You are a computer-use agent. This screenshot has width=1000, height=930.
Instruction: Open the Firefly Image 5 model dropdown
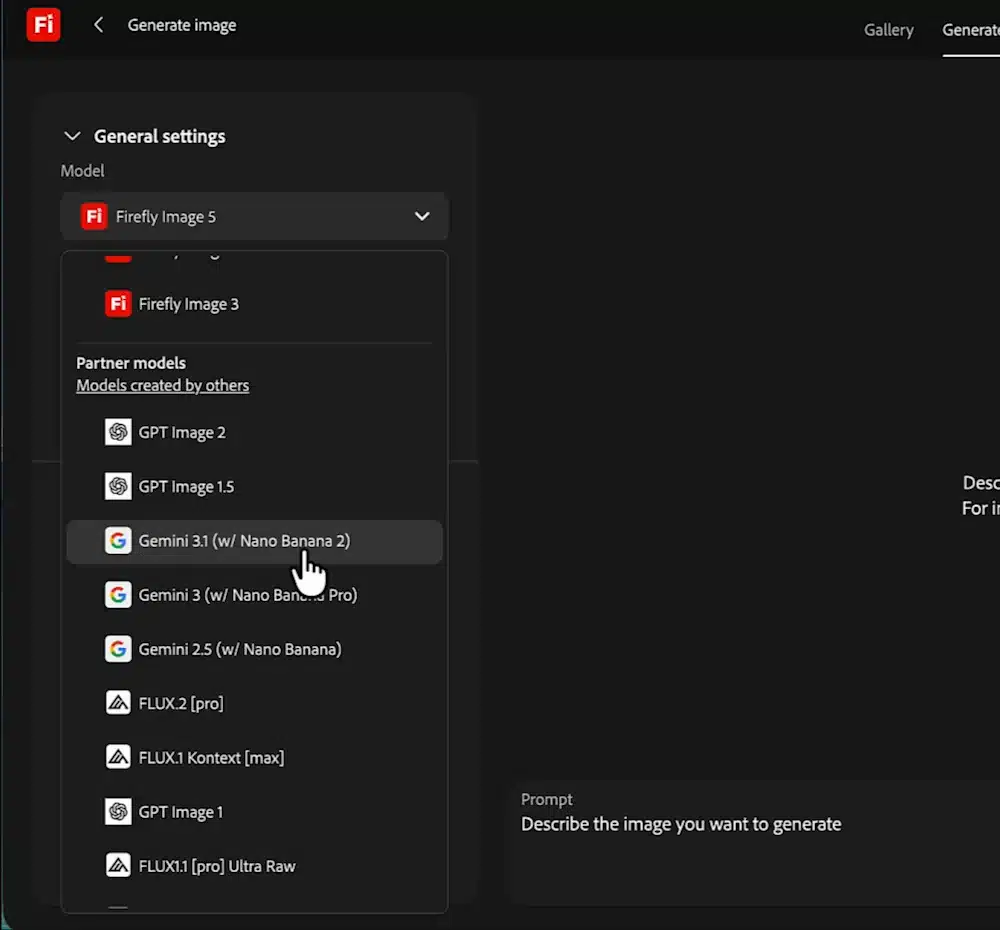254,216
